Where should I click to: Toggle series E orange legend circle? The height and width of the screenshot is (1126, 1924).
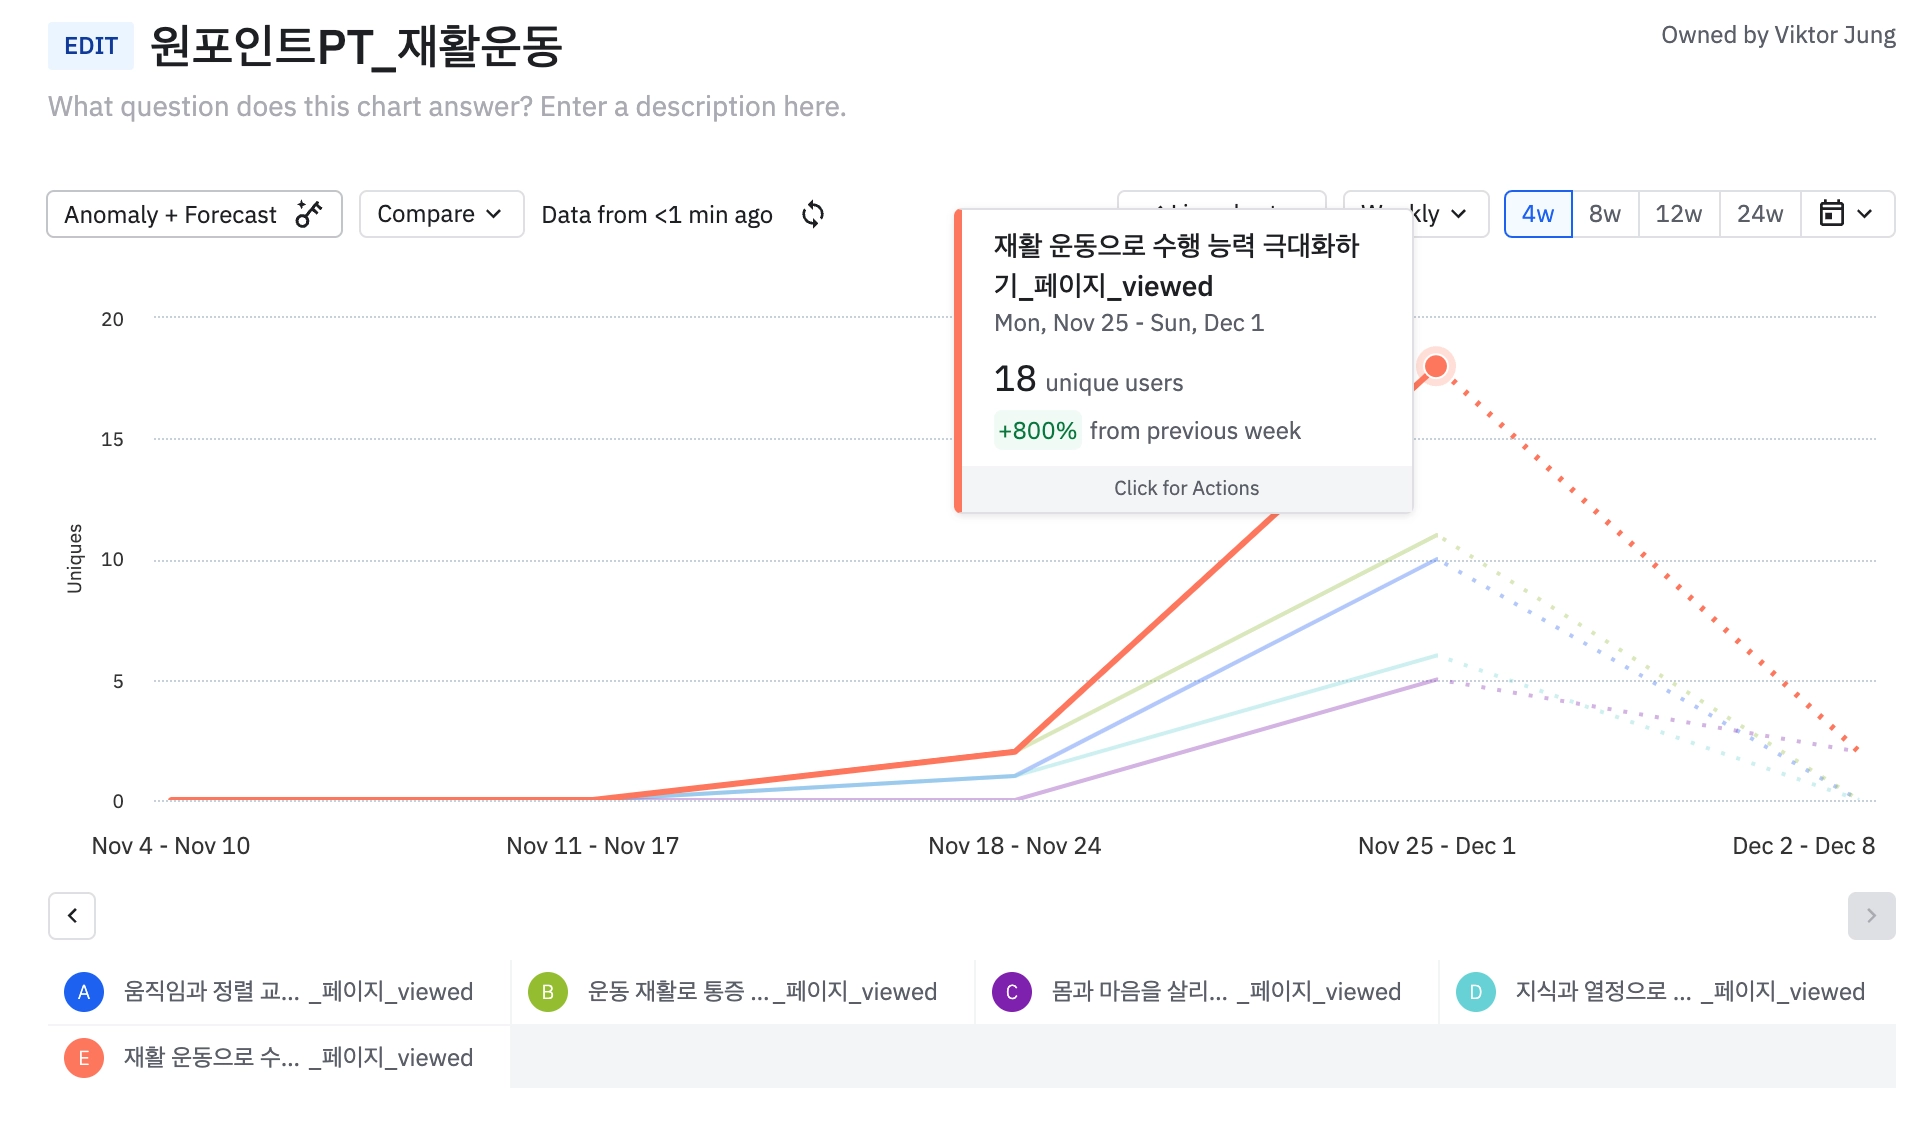click(84, 1058)
